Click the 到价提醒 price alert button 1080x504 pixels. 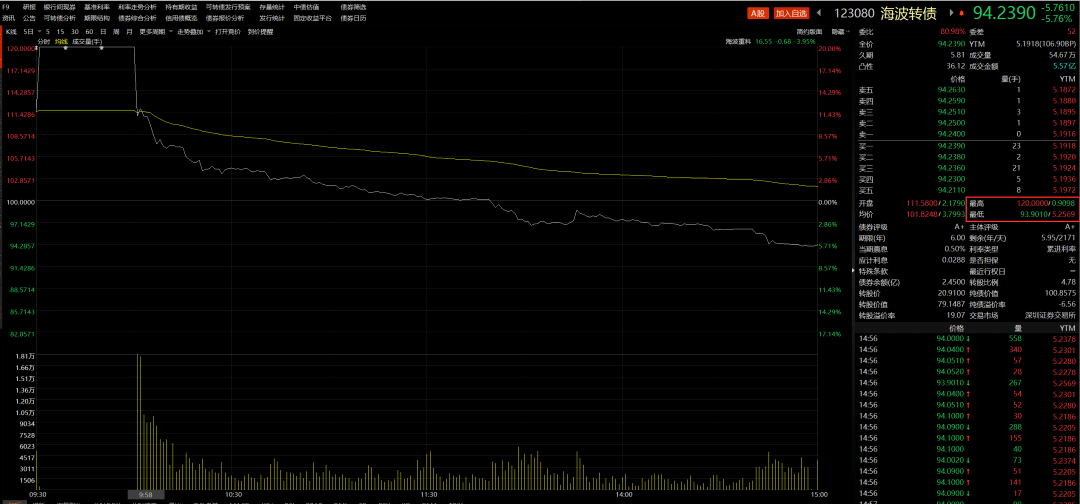coord(260,31)
